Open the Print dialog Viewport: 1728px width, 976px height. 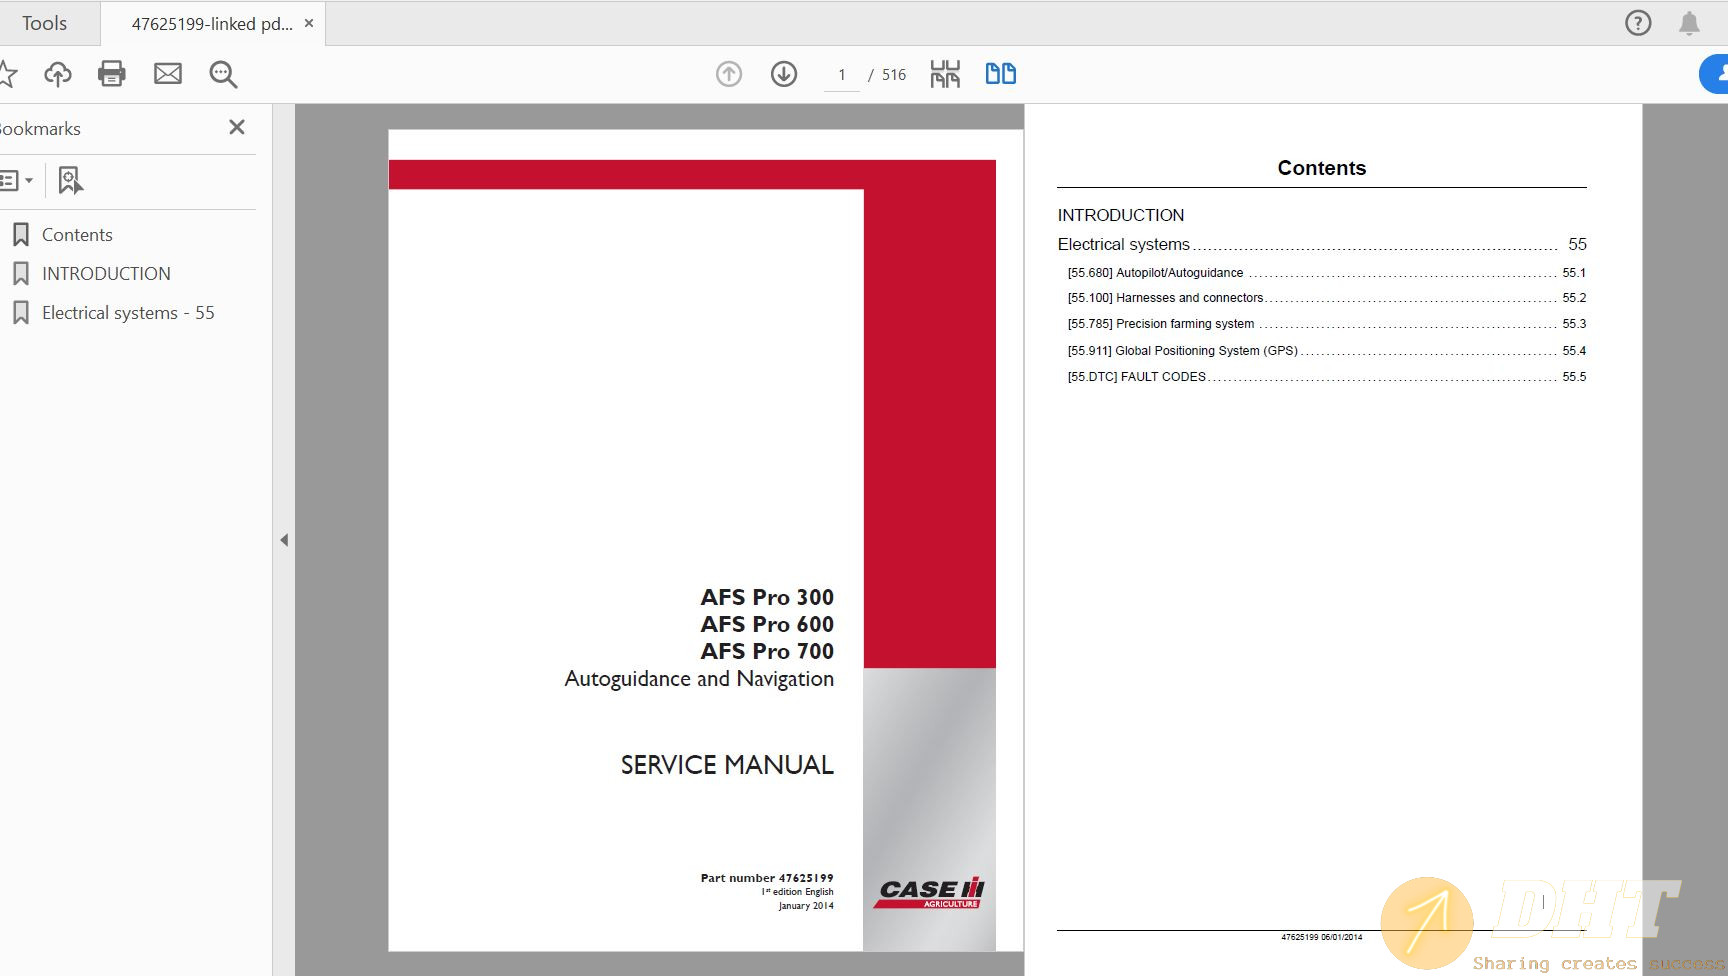point(112,74)
